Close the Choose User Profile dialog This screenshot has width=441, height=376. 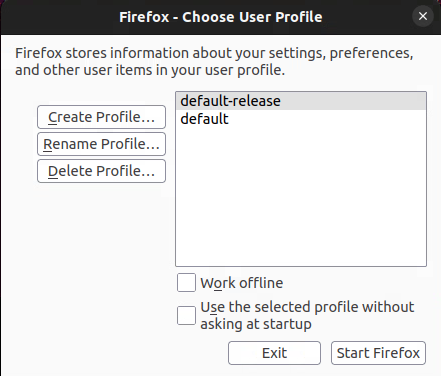coord(423,16)
